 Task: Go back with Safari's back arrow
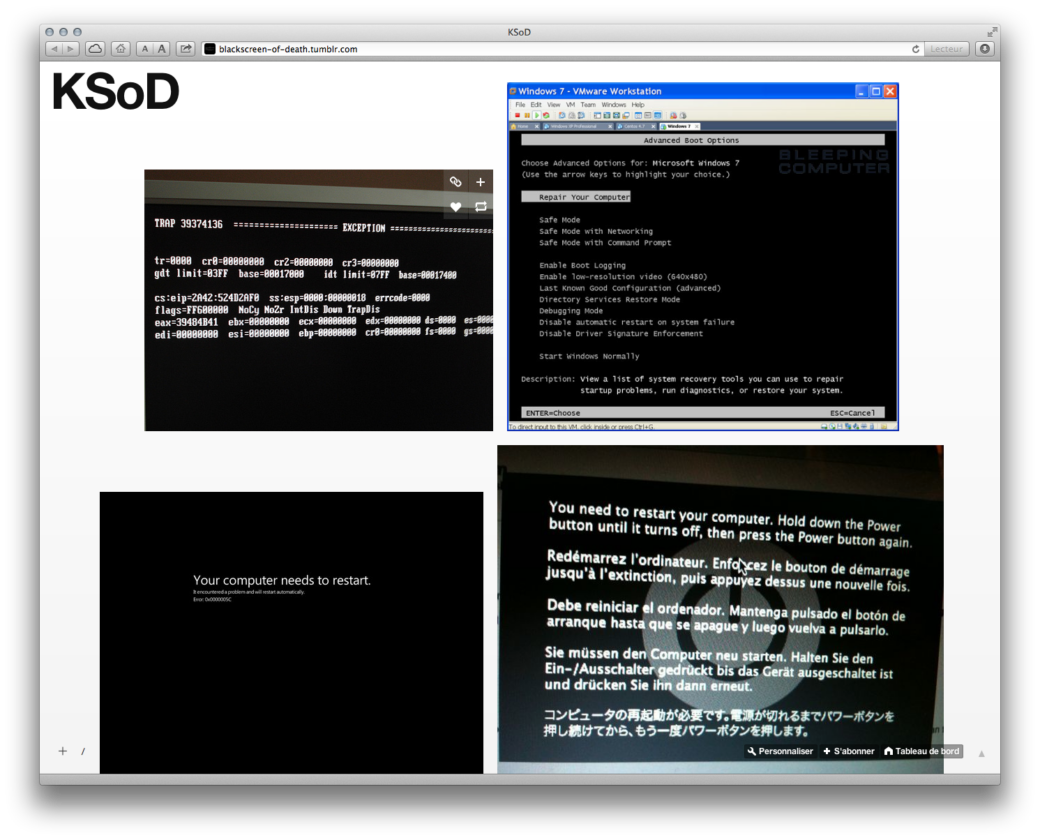click(54, 49)
